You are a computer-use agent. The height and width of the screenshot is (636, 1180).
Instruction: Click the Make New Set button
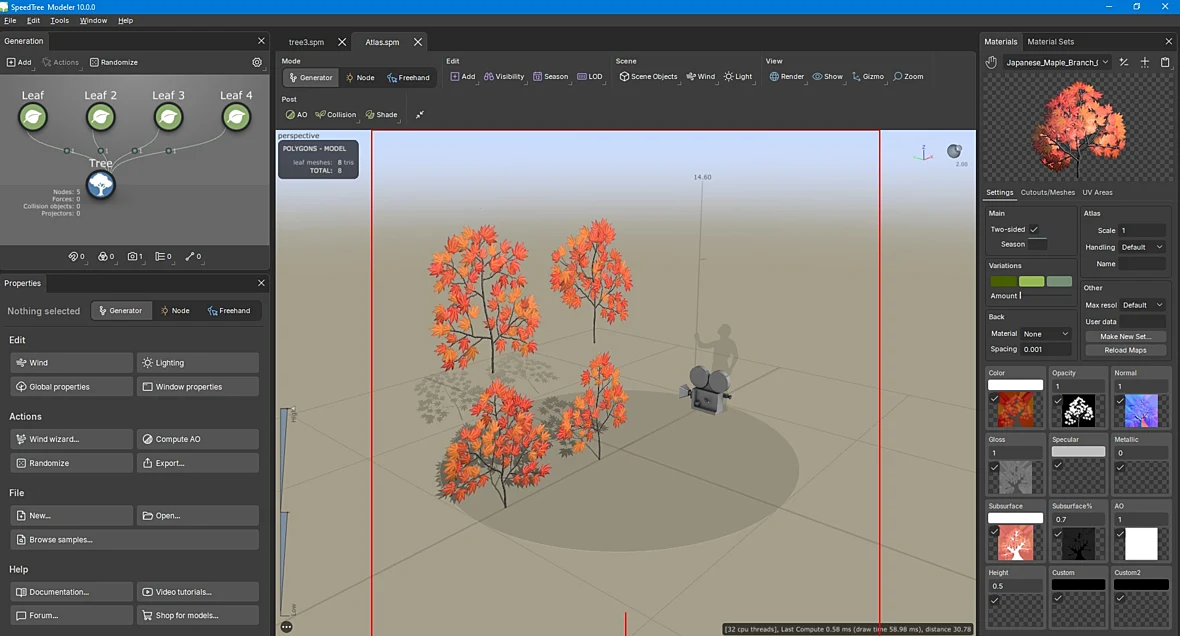click(x=1125, y=336)
